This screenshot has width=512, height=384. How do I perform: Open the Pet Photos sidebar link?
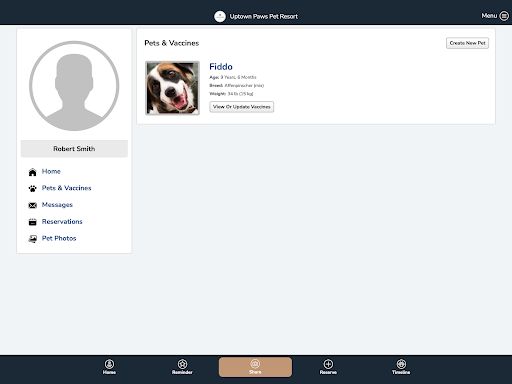tap(59, 238)
